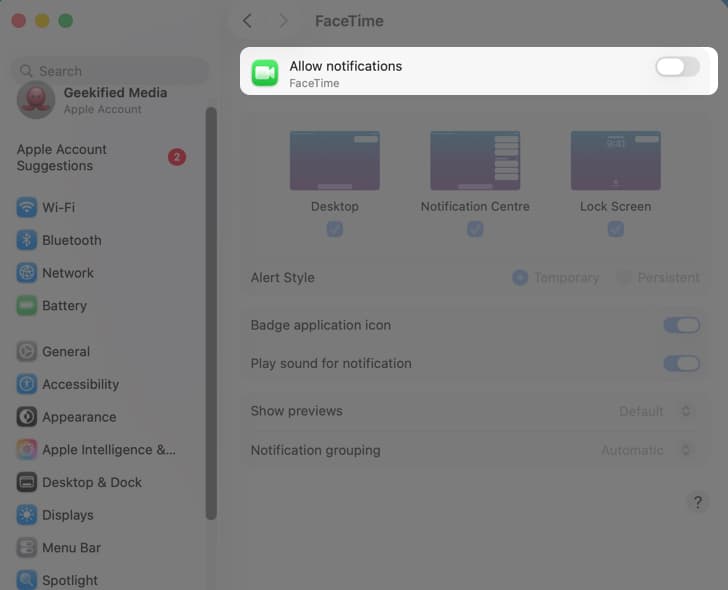
Task: Click the Lock Screen preview thumbnail
Action: [616, 161]
